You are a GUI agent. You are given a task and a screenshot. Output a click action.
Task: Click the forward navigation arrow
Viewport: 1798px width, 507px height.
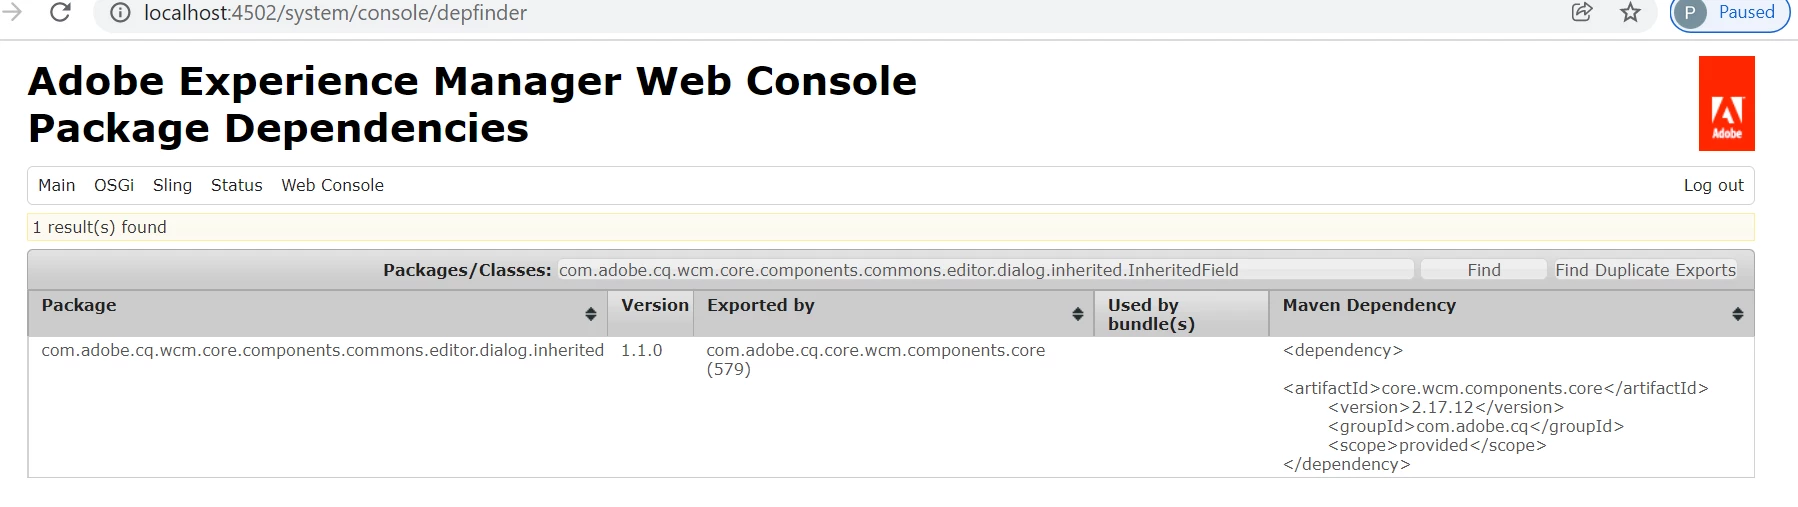coord(12,12)
